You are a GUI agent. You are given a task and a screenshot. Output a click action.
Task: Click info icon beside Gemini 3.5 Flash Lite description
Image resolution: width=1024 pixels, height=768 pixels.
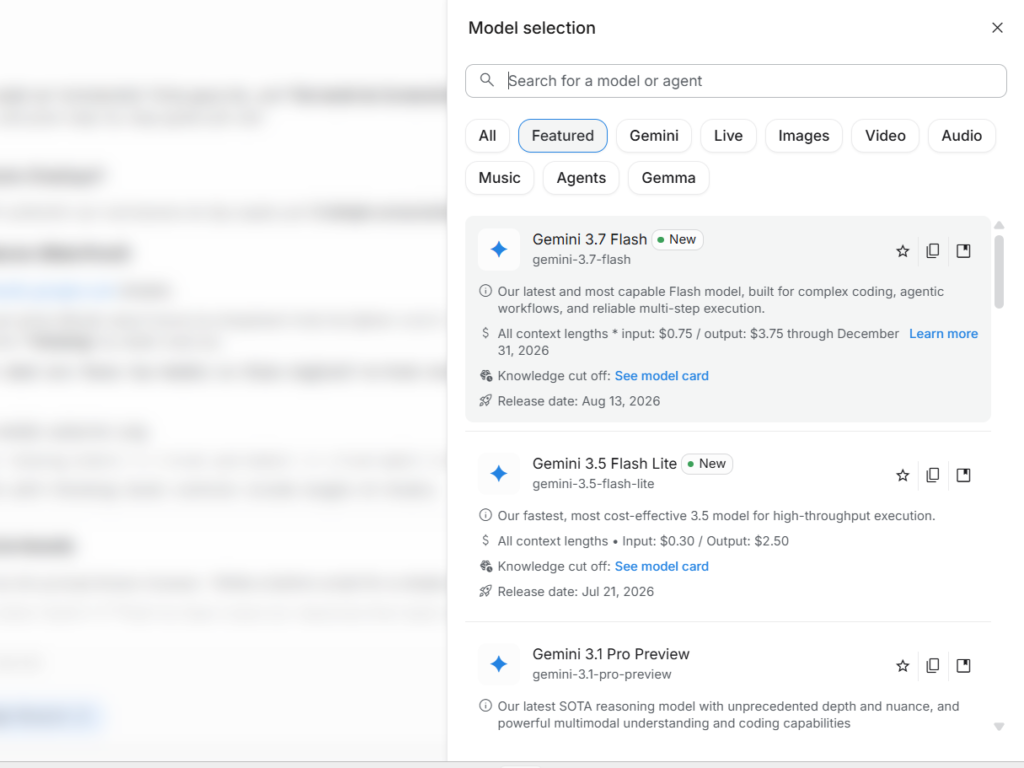coord(485,515)
